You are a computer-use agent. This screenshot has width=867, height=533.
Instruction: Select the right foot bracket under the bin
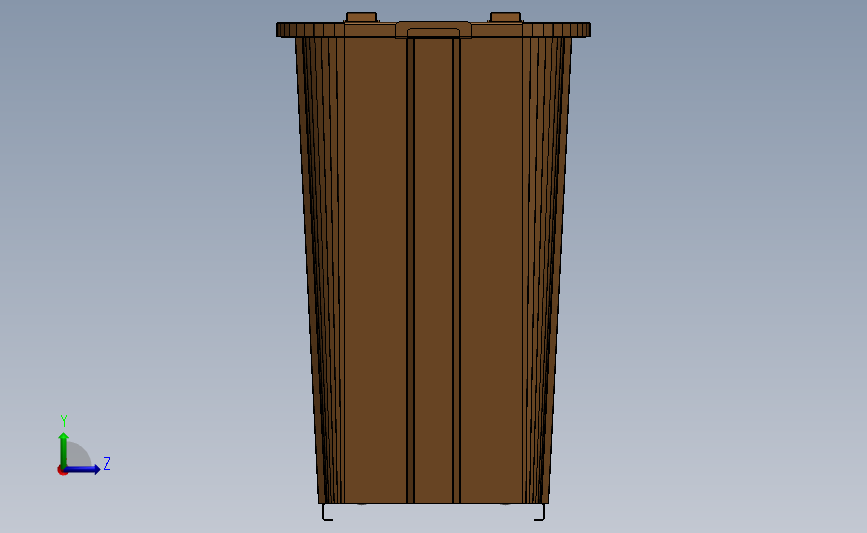(x=540, y=512)
